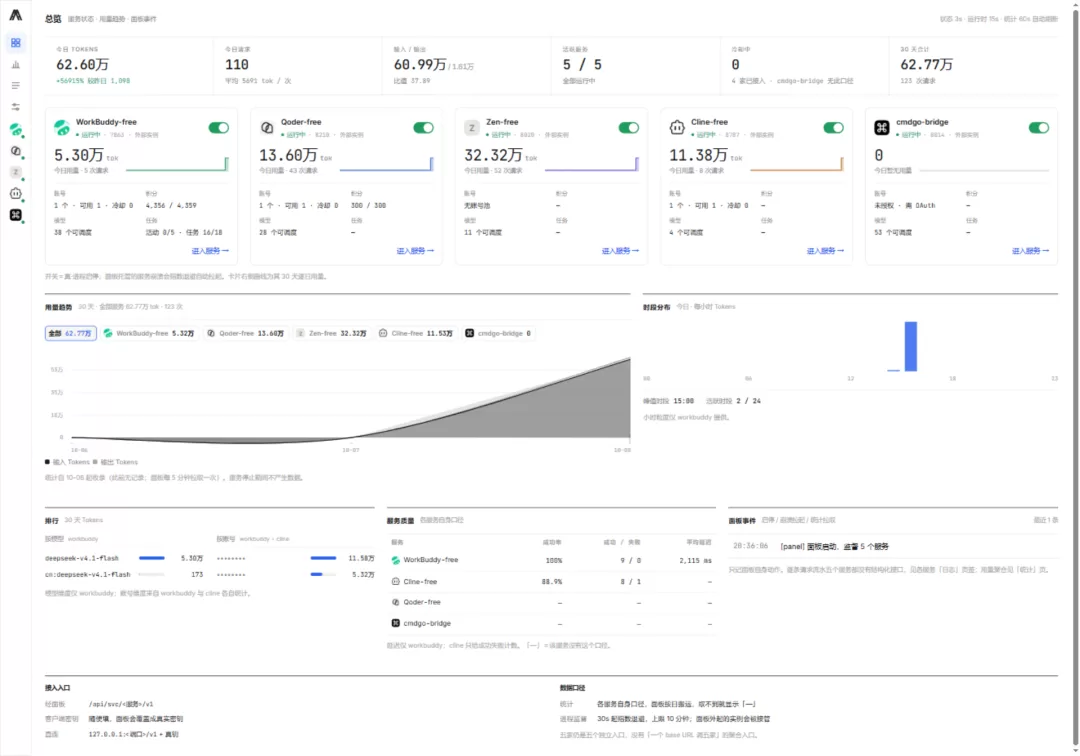Toggle the cmdgo-bridge service switch
1080x756 pixels.
pos(1039,127)
